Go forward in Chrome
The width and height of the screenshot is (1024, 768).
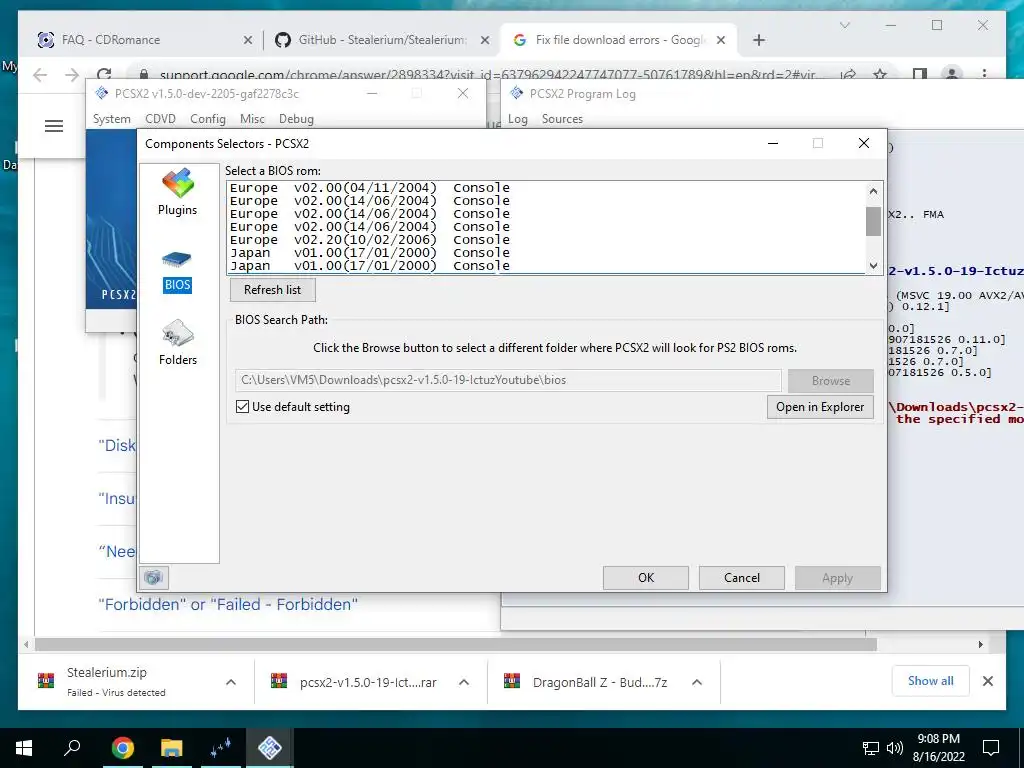tap(72, 74)
